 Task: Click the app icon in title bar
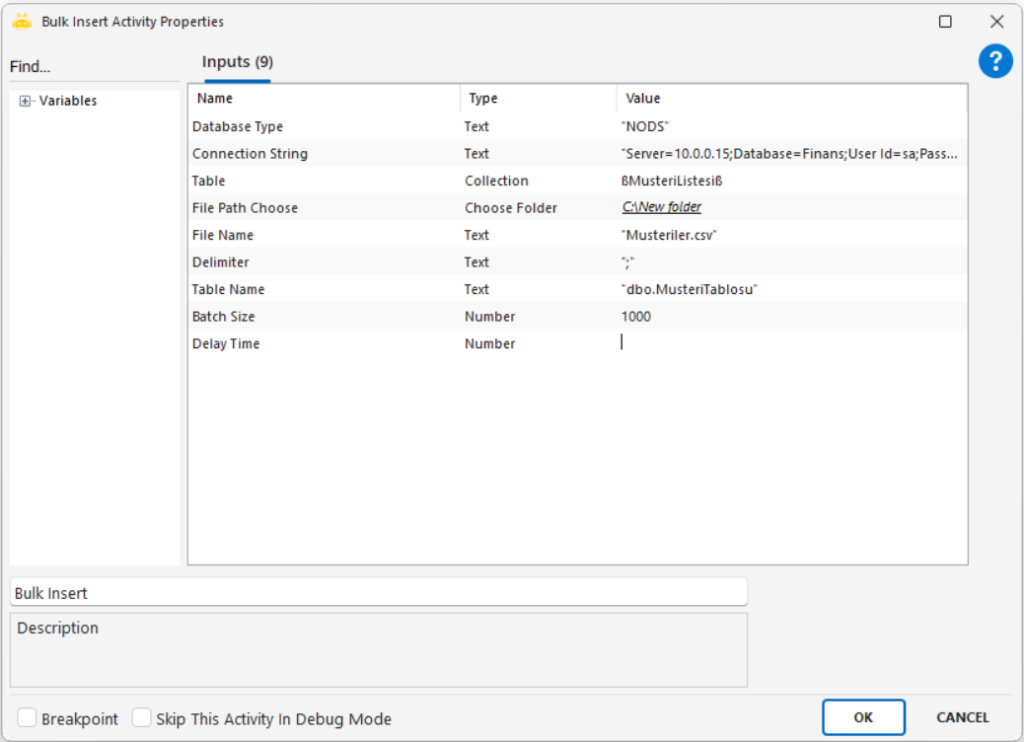pyautogui.click(x=22, y=21)
